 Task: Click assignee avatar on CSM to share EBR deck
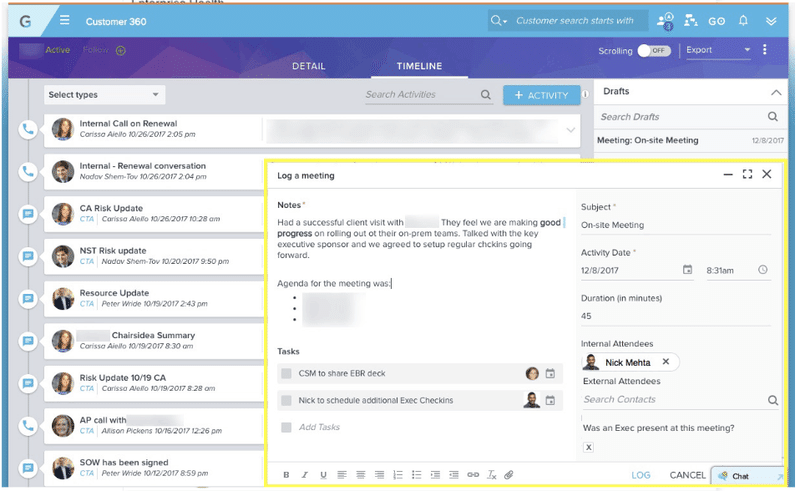click(x=532, y=373)
